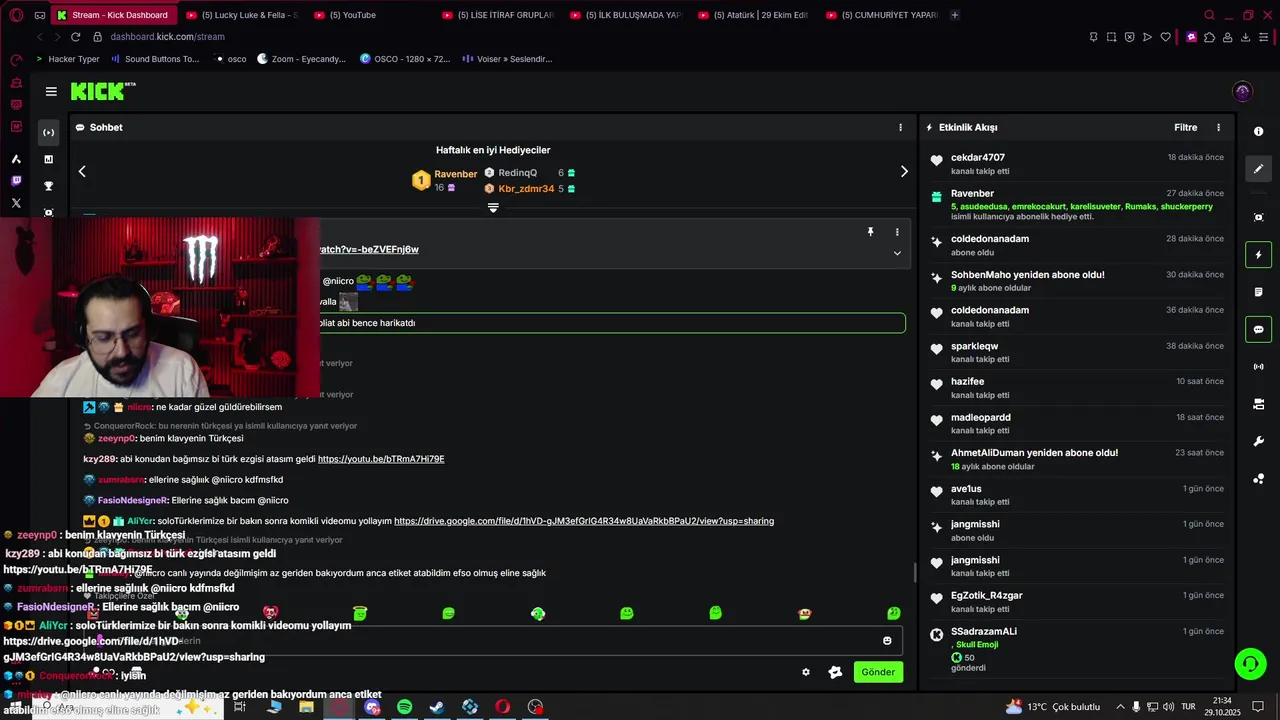Show next weekly gifters slide
1280x720 pixels.
pyautogui.click(x=904, y=171)
